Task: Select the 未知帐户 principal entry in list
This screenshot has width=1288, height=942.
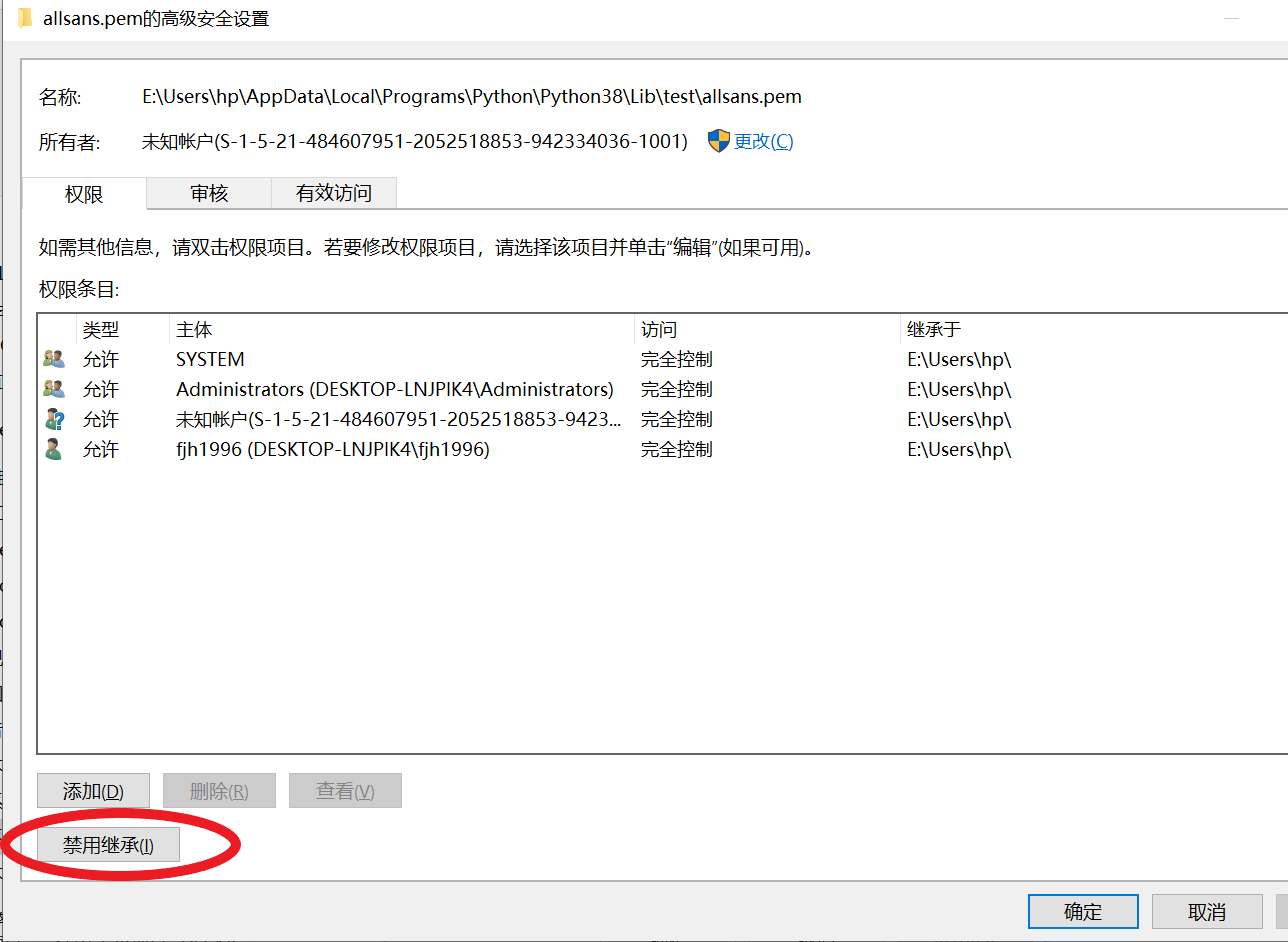Action: point(399,419)
